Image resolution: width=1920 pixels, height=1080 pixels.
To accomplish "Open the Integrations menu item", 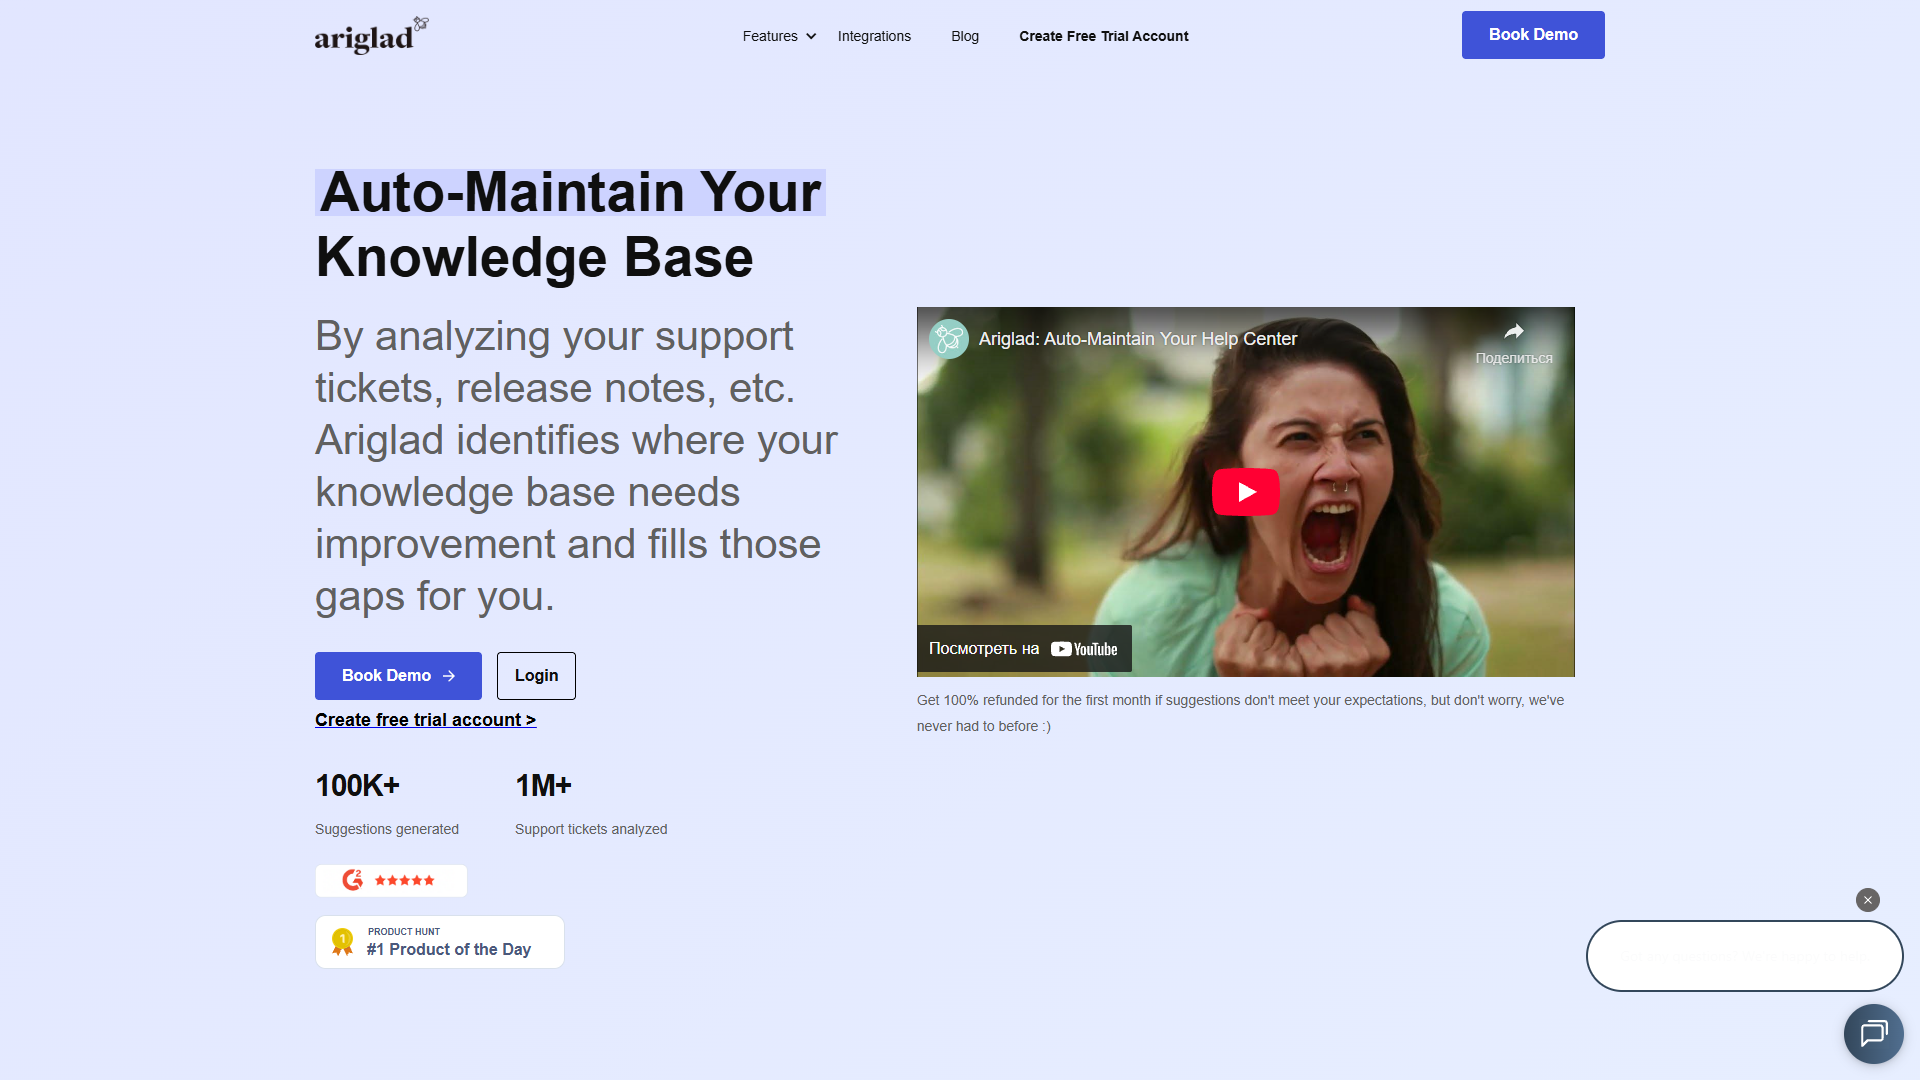I will [874, 36].
